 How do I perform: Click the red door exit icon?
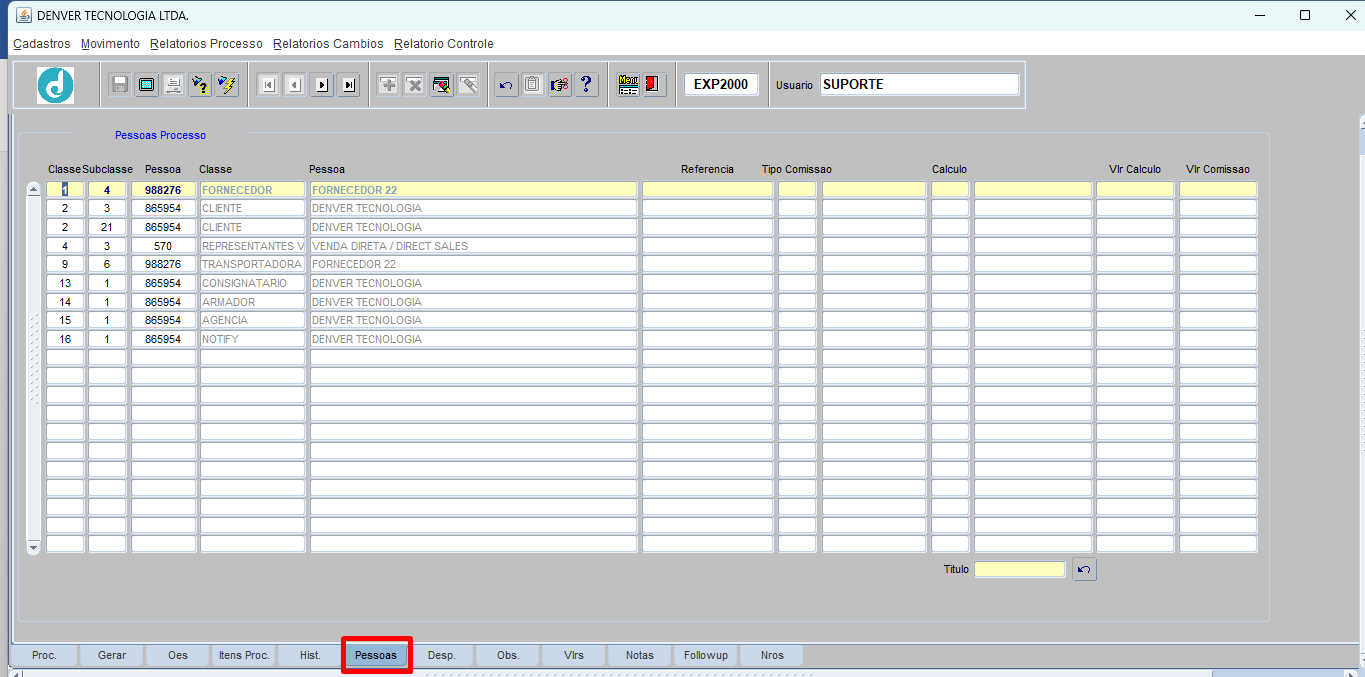655,85
